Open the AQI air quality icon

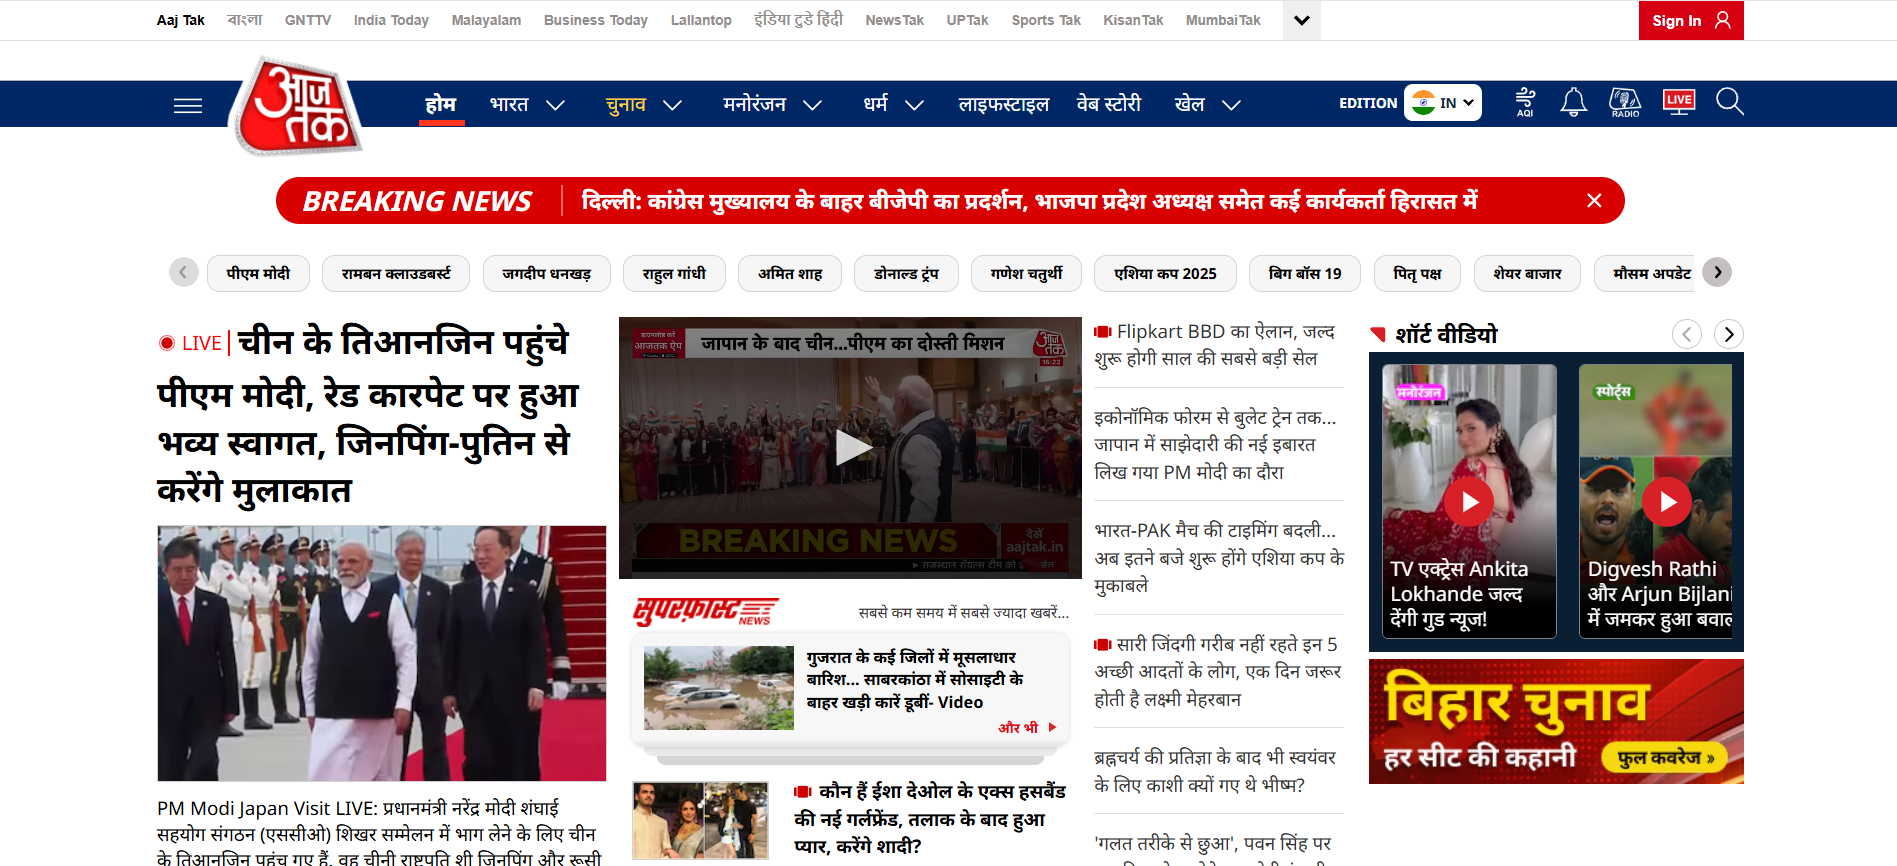(x=1525, y=102)
